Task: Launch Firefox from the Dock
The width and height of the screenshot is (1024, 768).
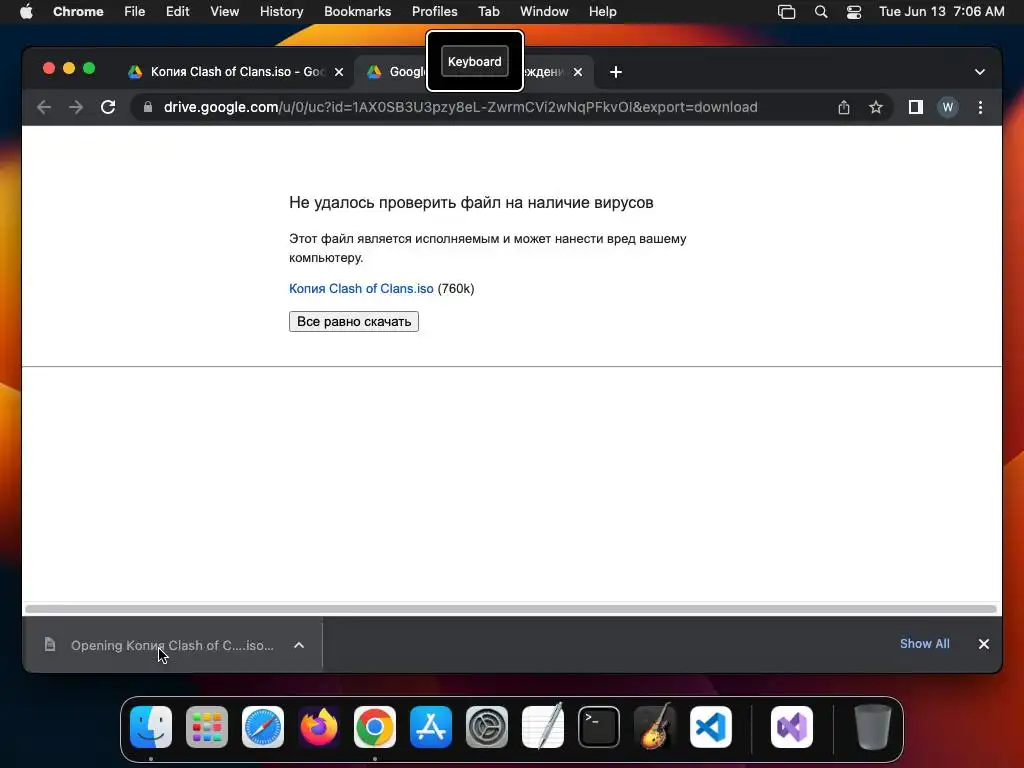Action: (319, 727)
